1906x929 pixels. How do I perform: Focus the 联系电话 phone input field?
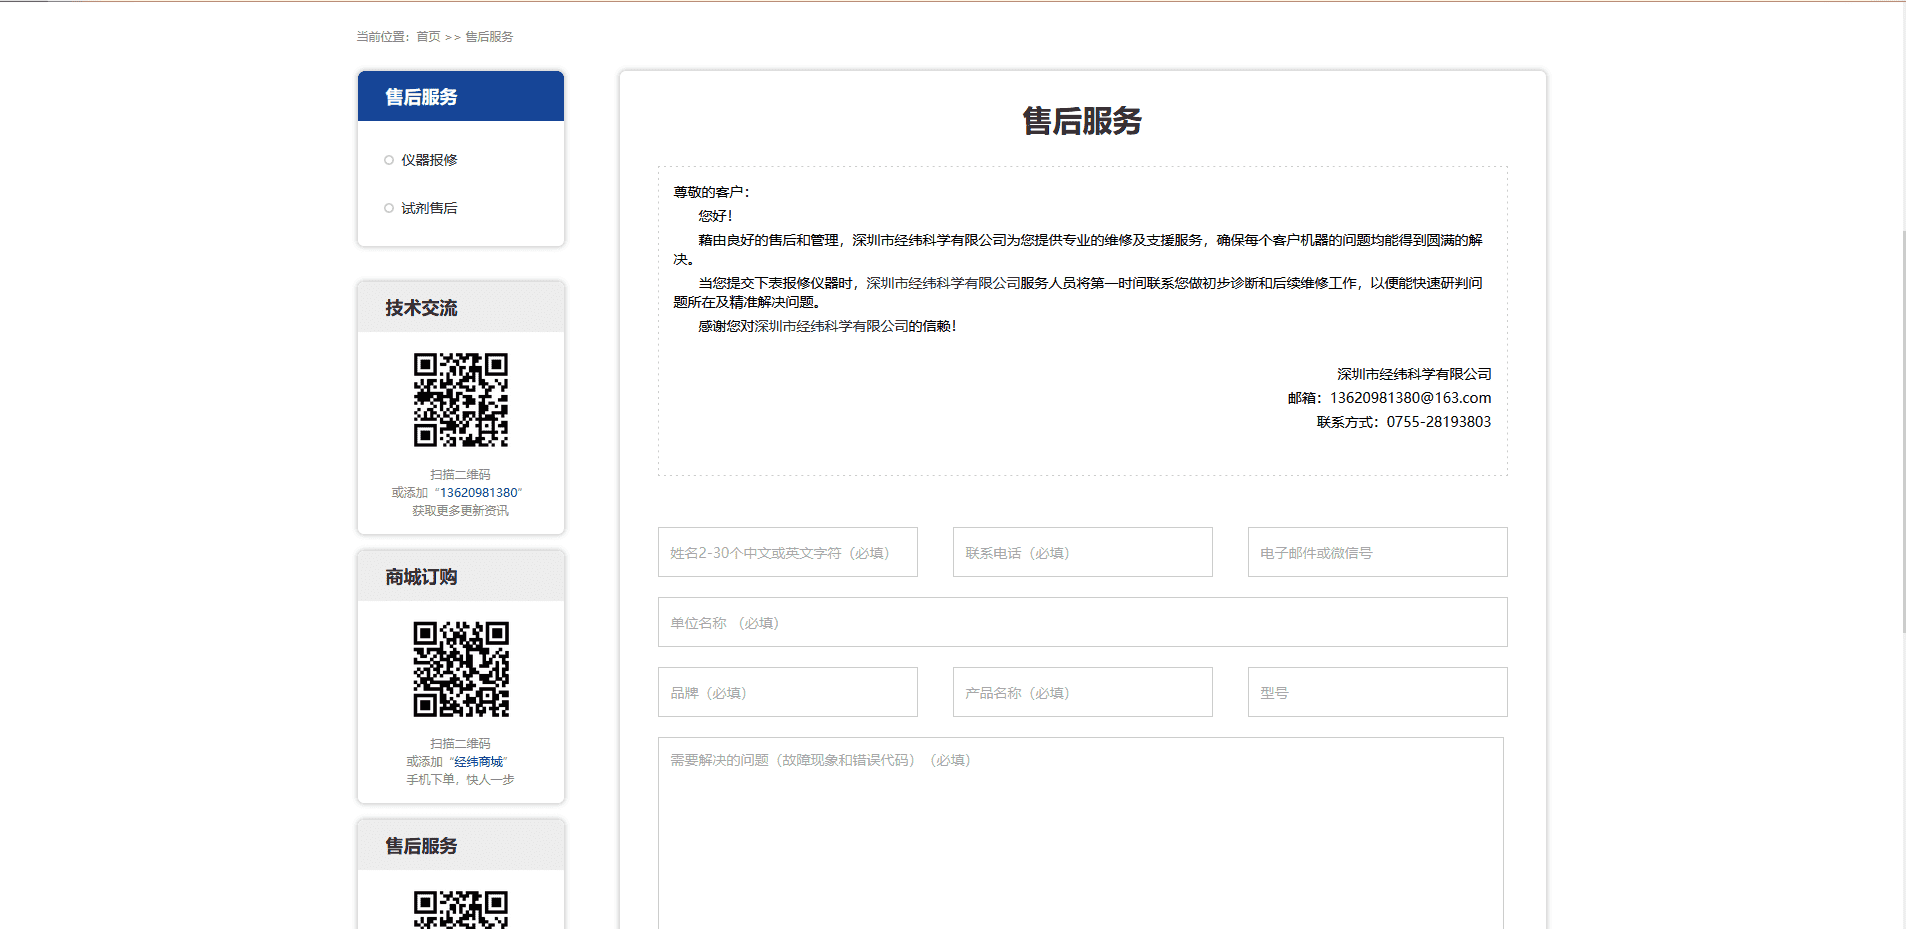click(x=1082, y=552)
